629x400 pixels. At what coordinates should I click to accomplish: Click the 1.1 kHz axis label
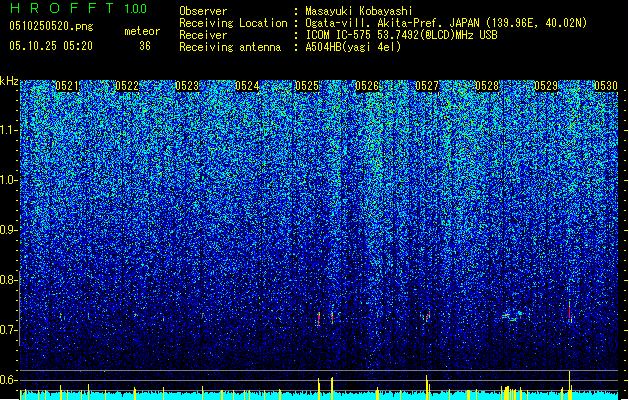click(x=9, y=130)
